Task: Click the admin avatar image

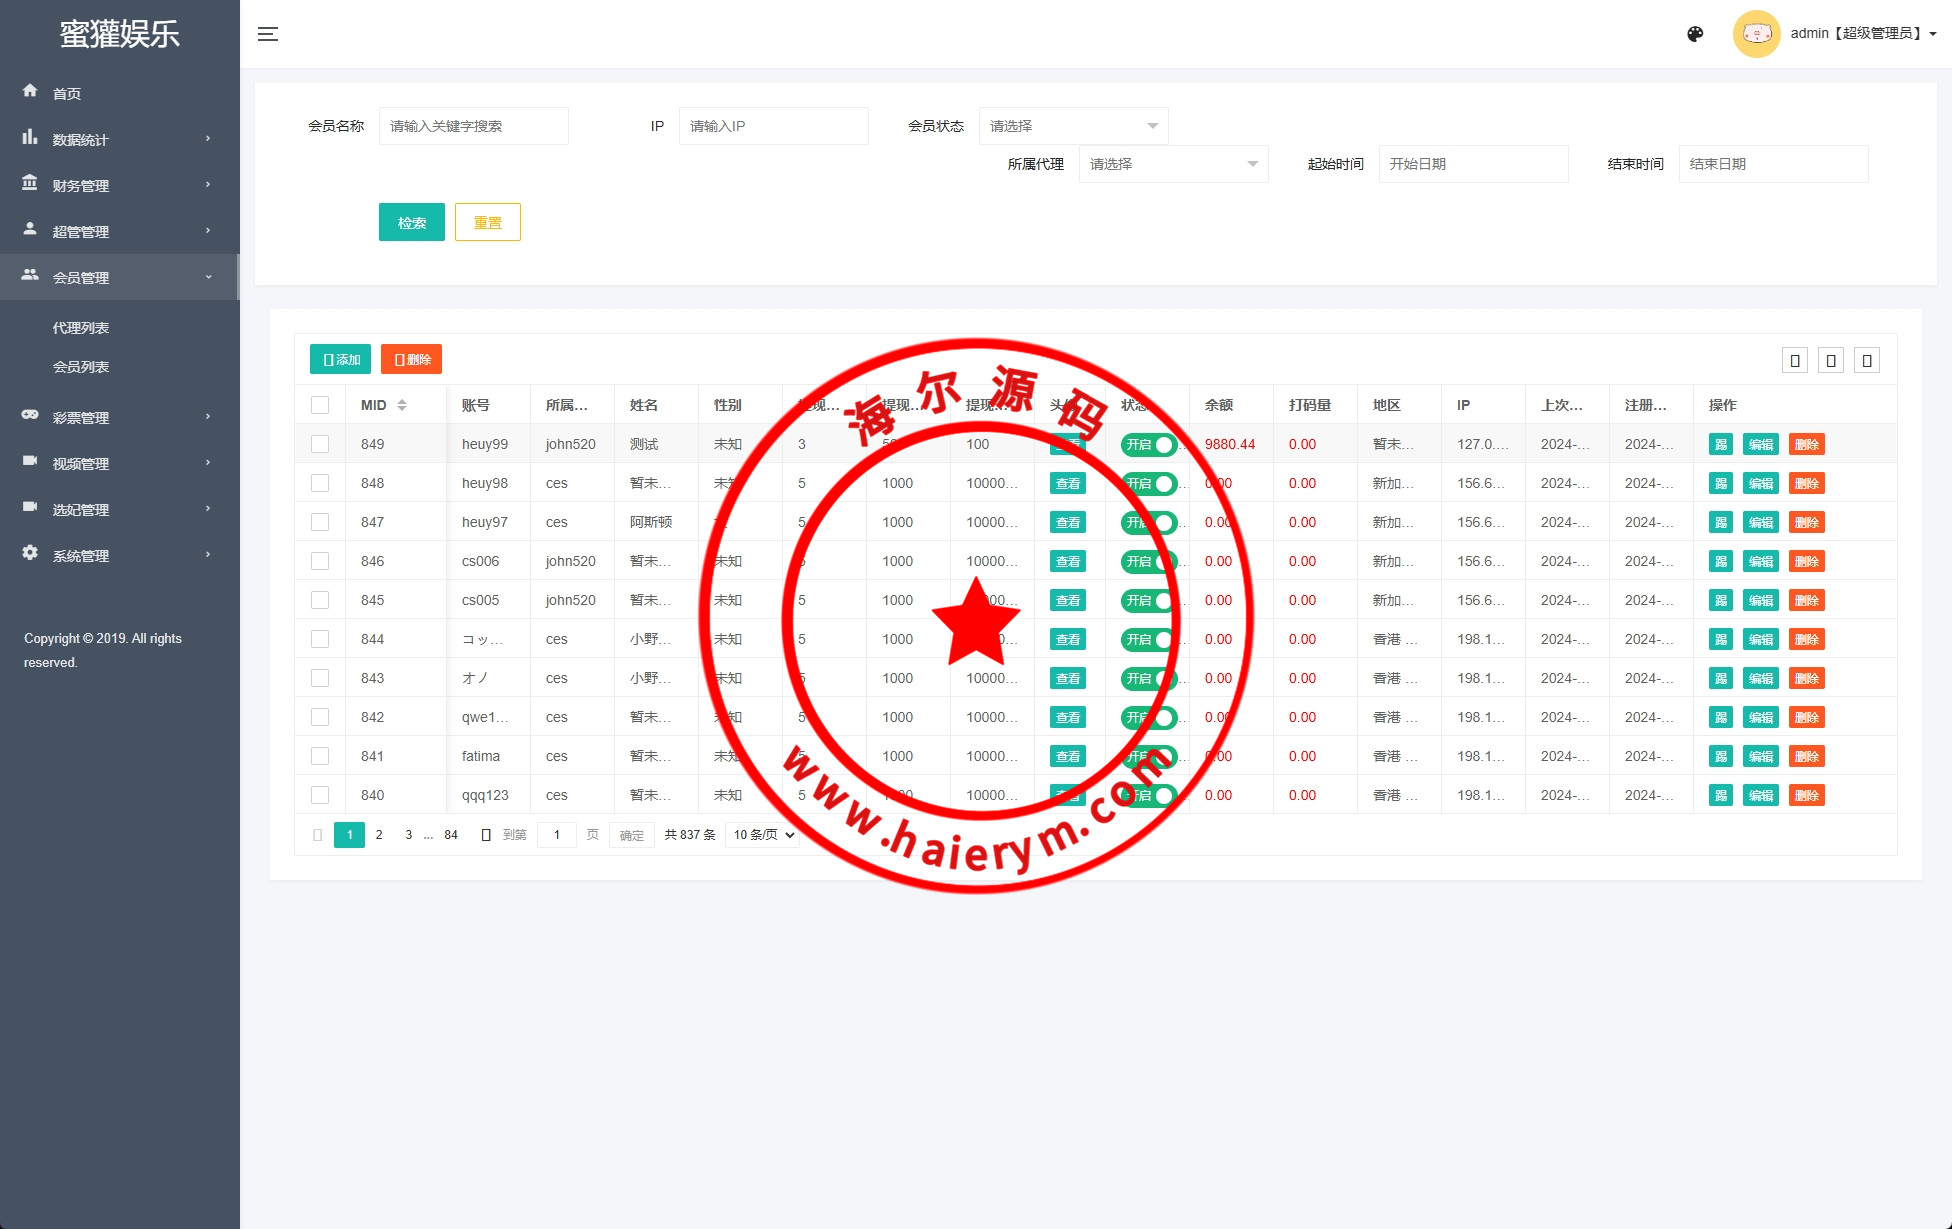Action: (1756, 34)
